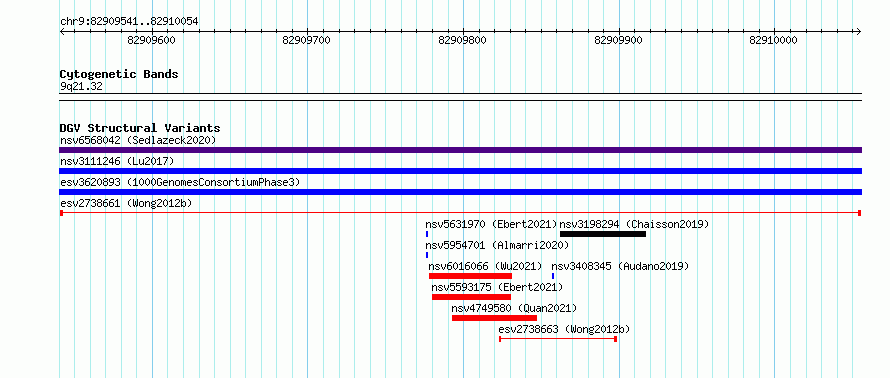Click the black nsv3198294 (Chaisson2019) bar
Screen dimensions: 890x378
coord(603,234)
